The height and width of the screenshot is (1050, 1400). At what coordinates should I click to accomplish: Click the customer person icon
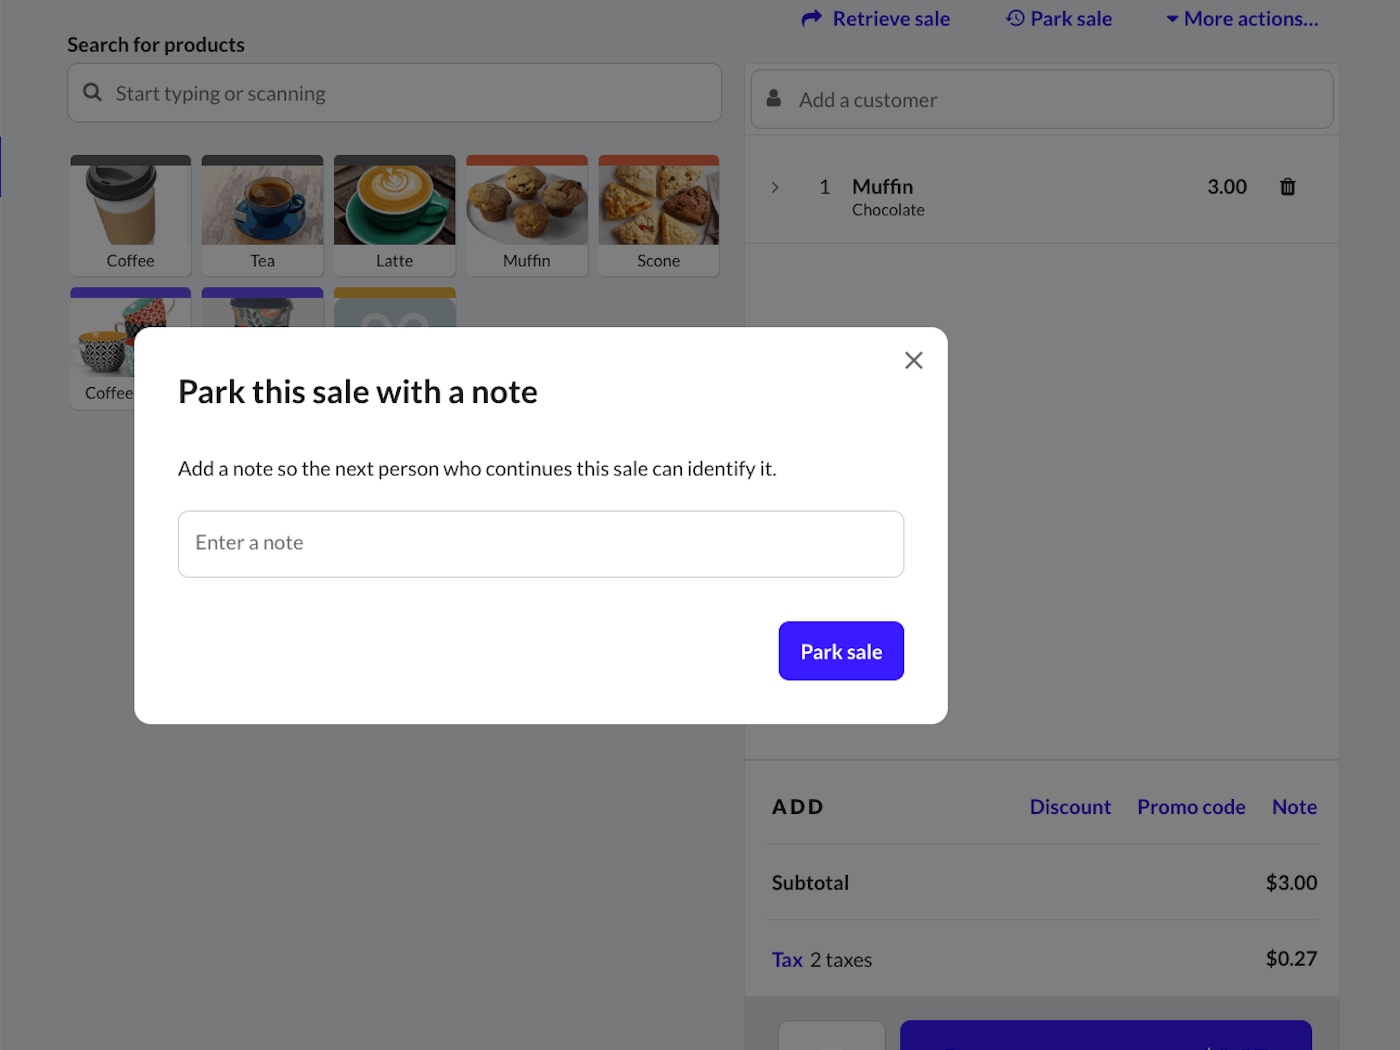pyautogui.click(x=774, y=99)
